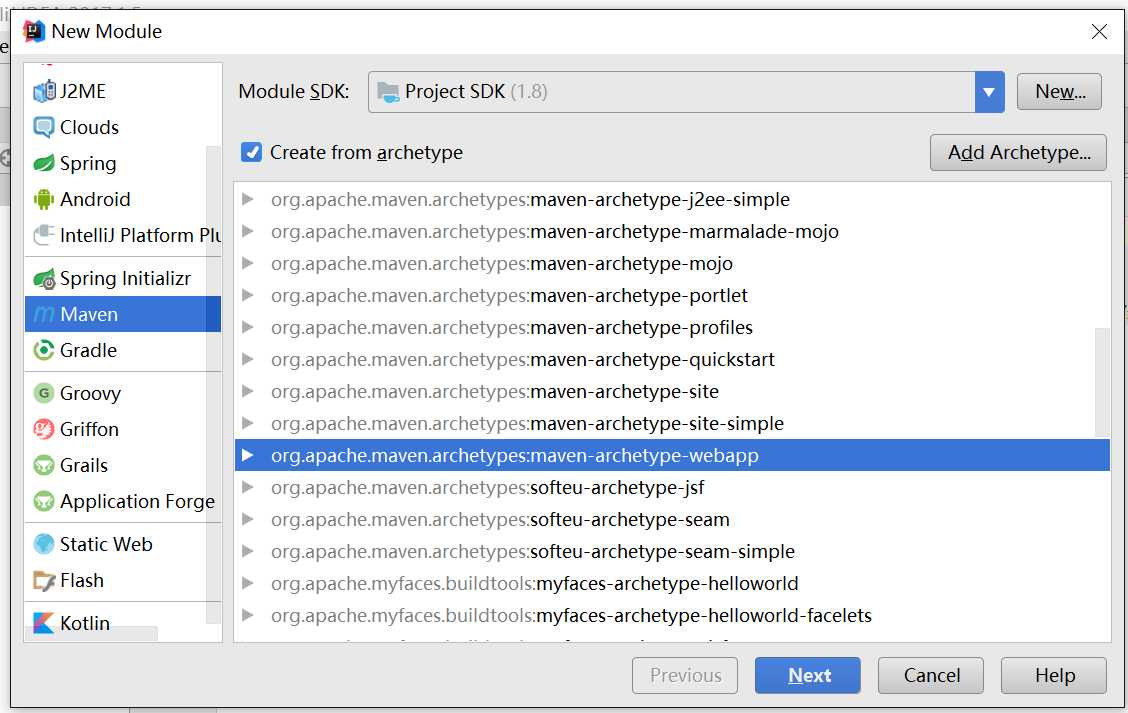Image resolution: width=1128 pixels, height=713 pixels.
Task: Click the Flash icon
Action: (x=44, y=580)
